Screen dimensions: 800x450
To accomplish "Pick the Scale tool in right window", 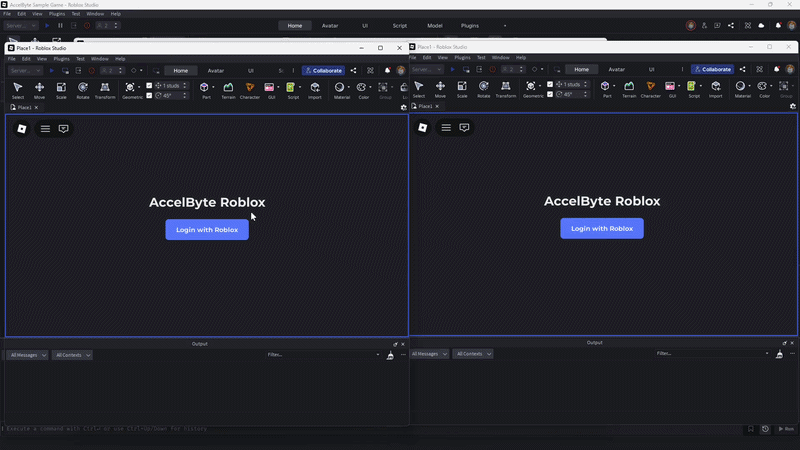I will 462,90.
